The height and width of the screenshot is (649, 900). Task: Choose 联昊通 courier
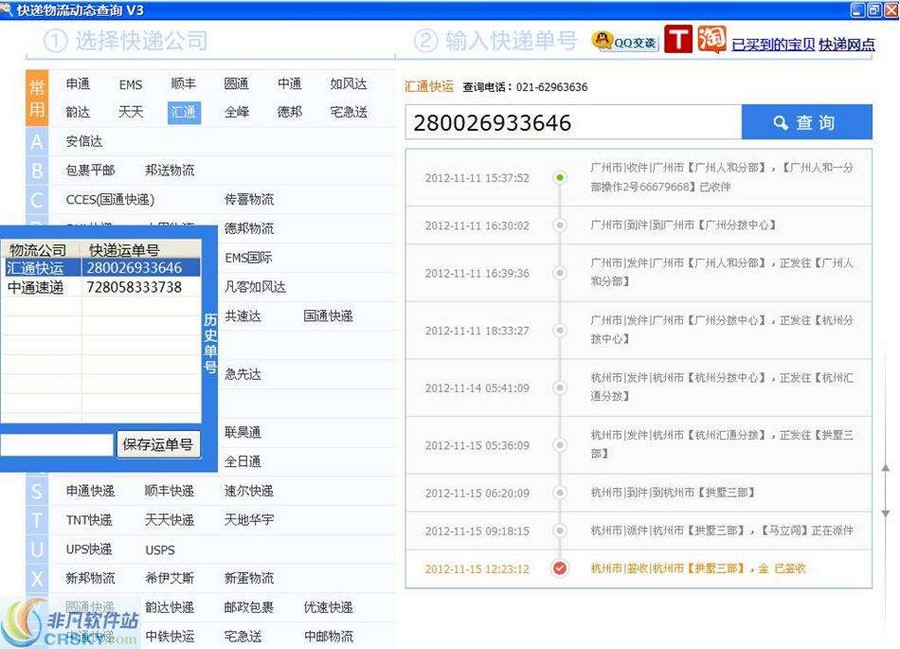point(243,433)
